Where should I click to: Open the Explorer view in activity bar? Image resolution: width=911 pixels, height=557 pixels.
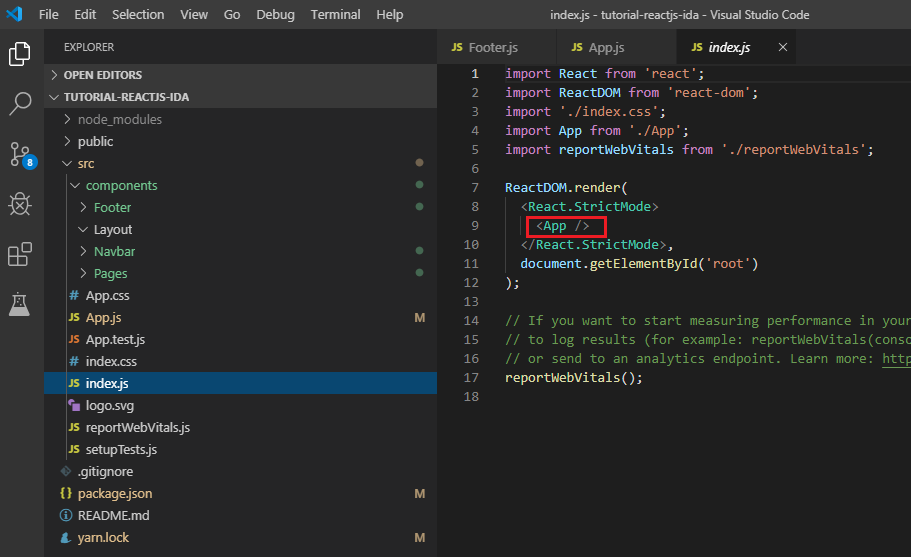coord(20,54)
